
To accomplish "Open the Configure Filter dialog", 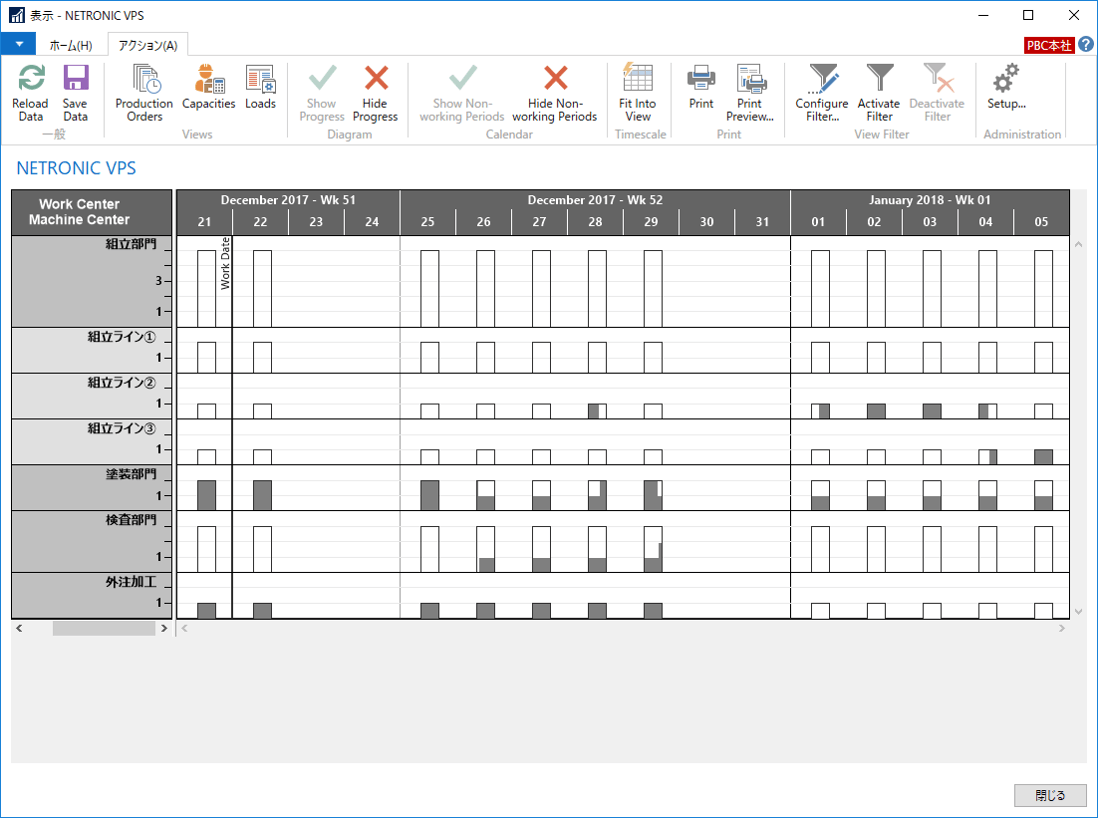I will [822, 80].
